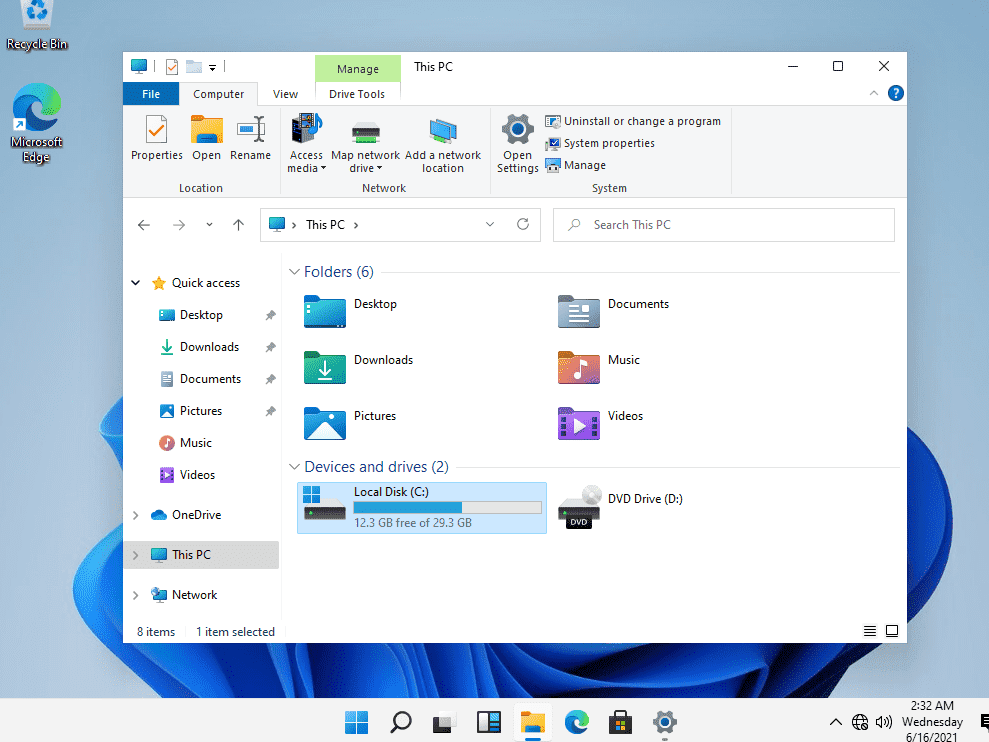Open the Recent locations dropdown arrow
Screen dimensions: 989x742
click(x=209, y=225)
